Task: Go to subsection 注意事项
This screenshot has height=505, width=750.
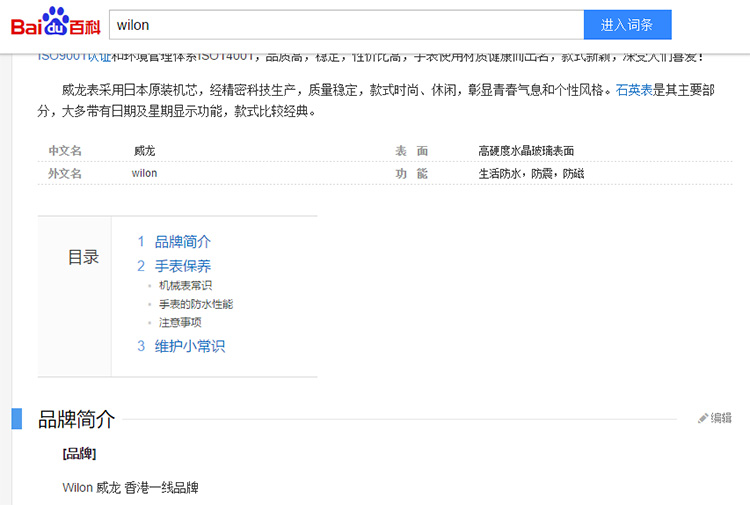Action: (180, 323)
